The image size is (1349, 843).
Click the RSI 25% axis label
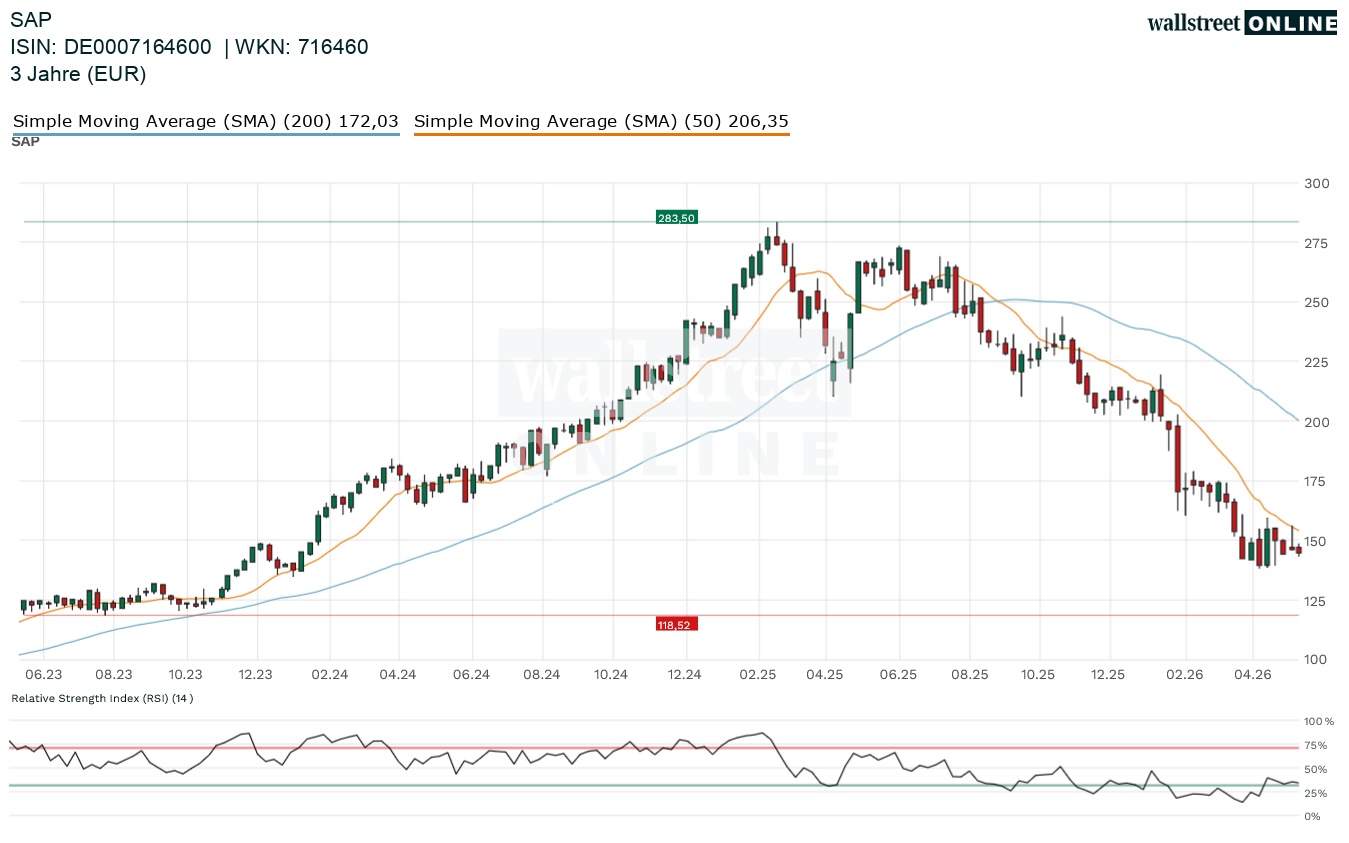click(1317, 793)
